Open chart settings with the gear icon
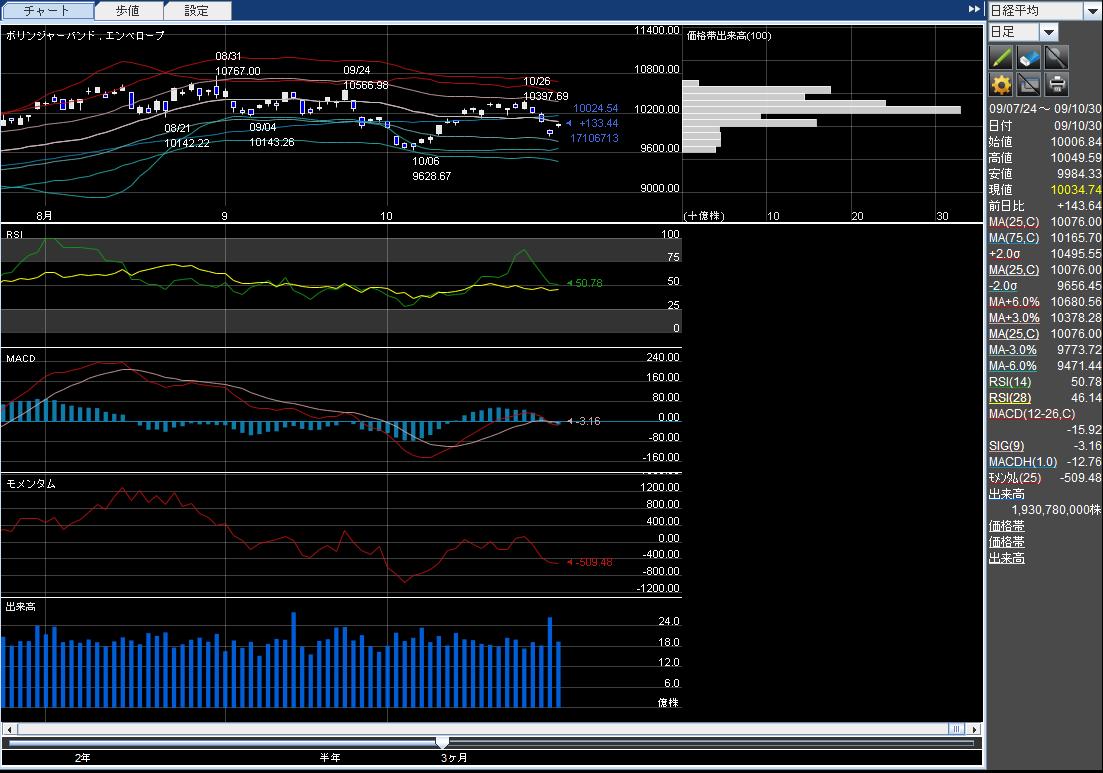 pyautogui.click(x=1001, y=84)
